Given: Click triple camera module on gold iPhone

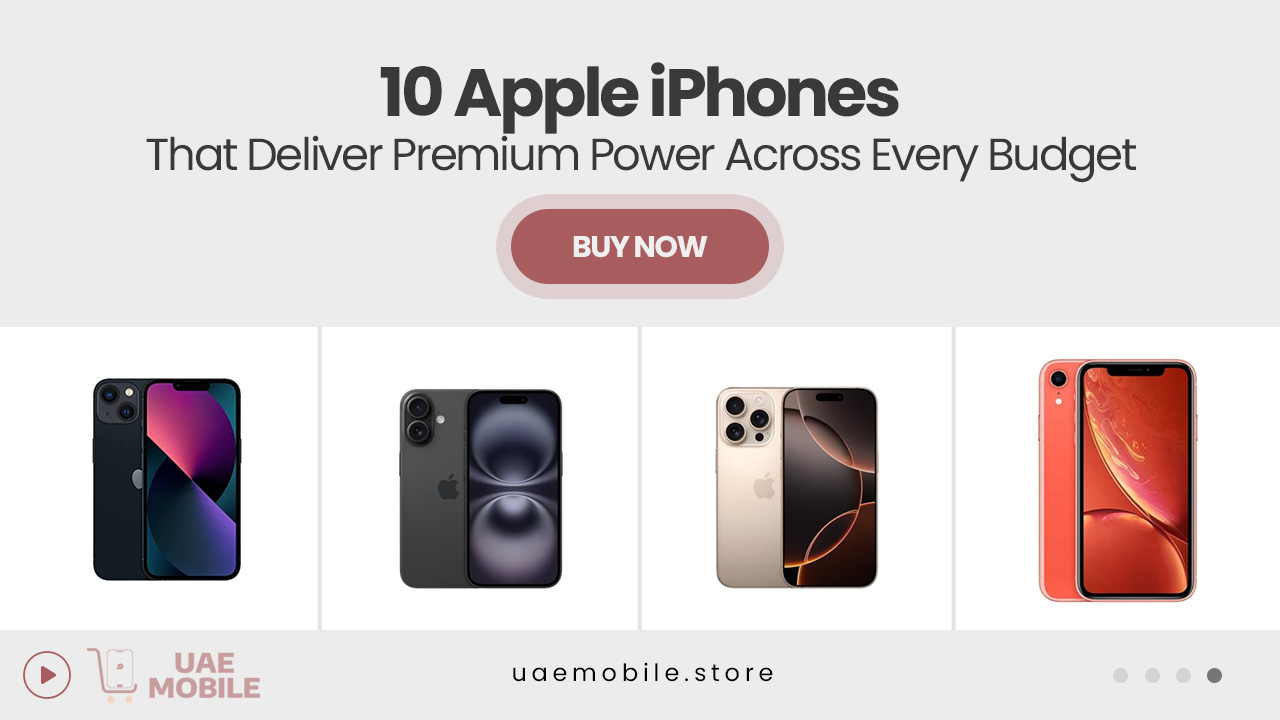Looking at the screenshot, I should 745,418.
